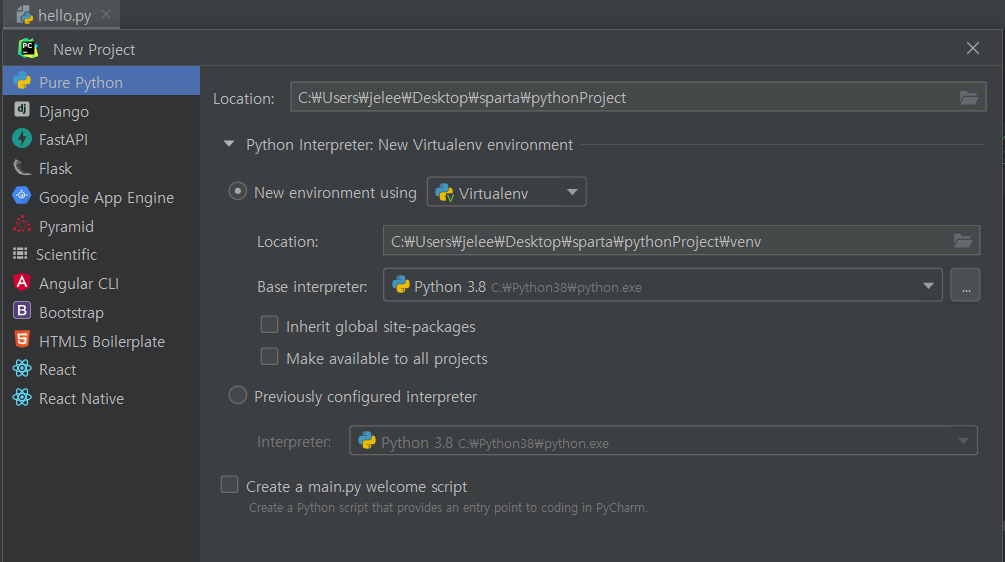Click the Virtualenv Python icon in dropdown

point(444,192)
